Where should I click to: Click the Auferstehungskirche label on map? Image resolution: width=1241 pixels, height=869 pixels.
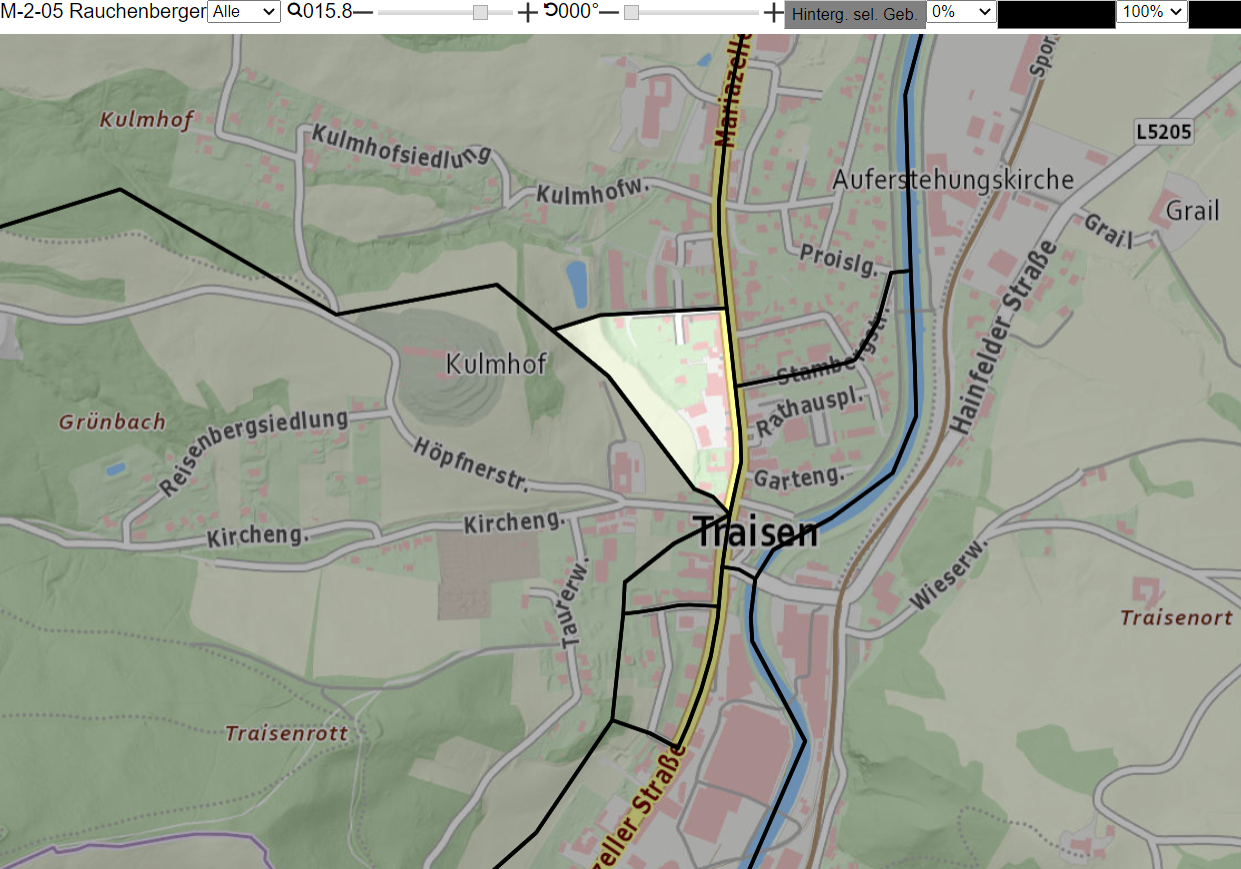(x=953, y=180)
